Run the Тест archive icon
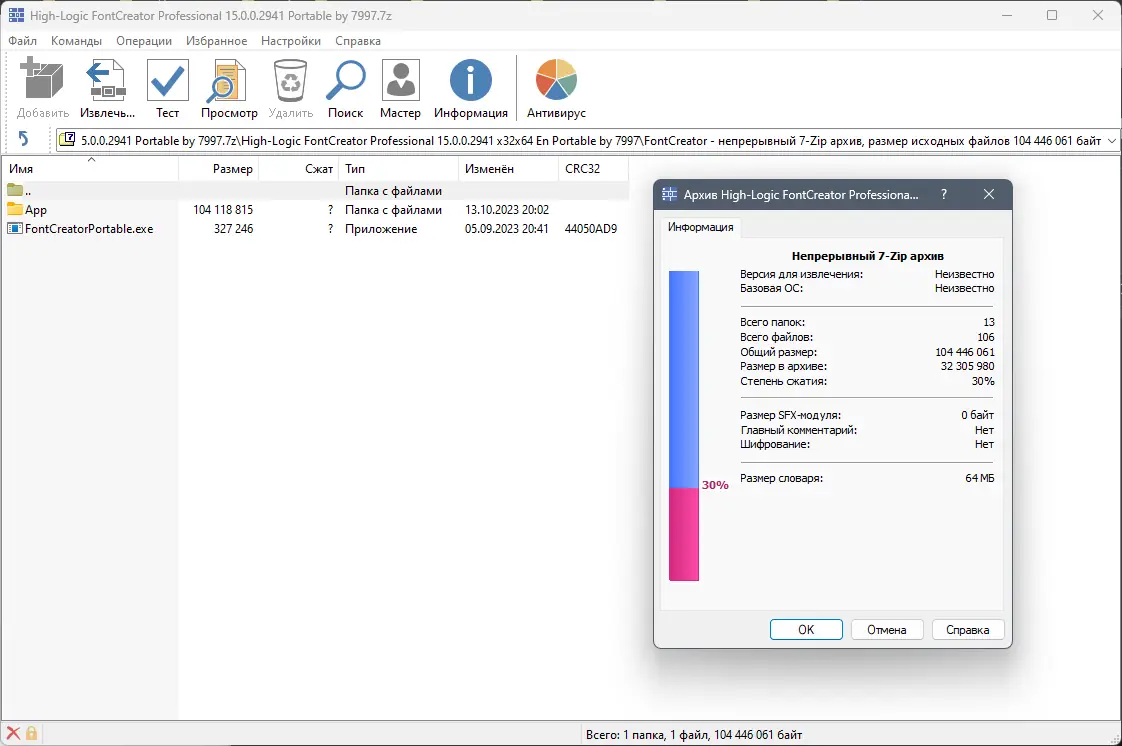Image resolution: width=1122 pixels, height=746 pixels. (166, 80)
